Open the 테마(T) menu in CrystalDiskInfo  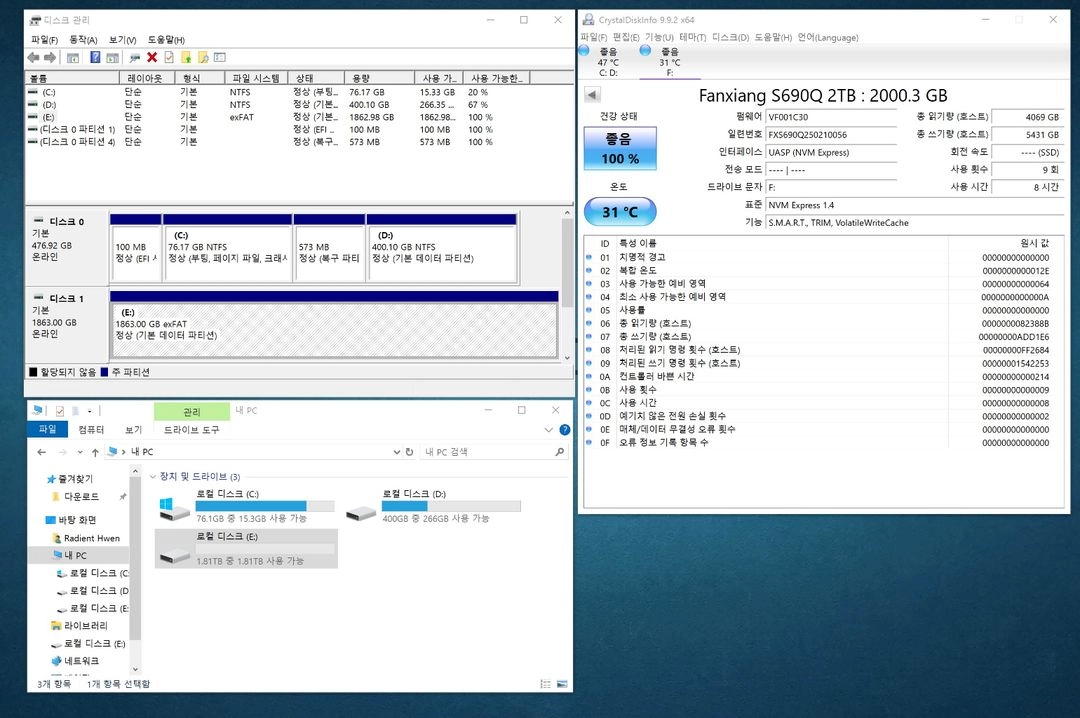[692, 37]
